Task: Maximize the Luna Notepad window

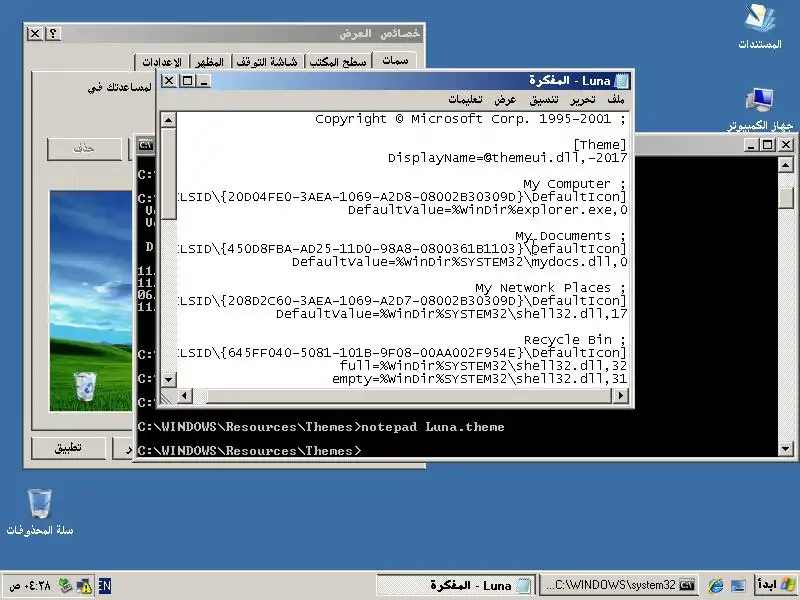Action: pos(187,81)
